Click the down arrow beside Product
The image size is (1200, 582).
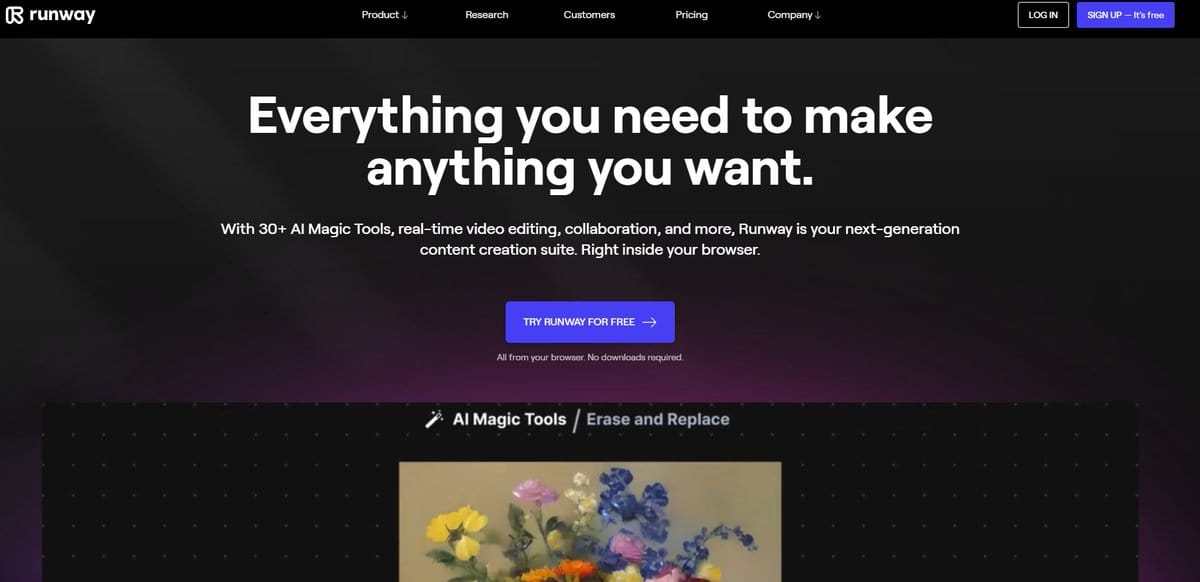(x=404, y=15)
